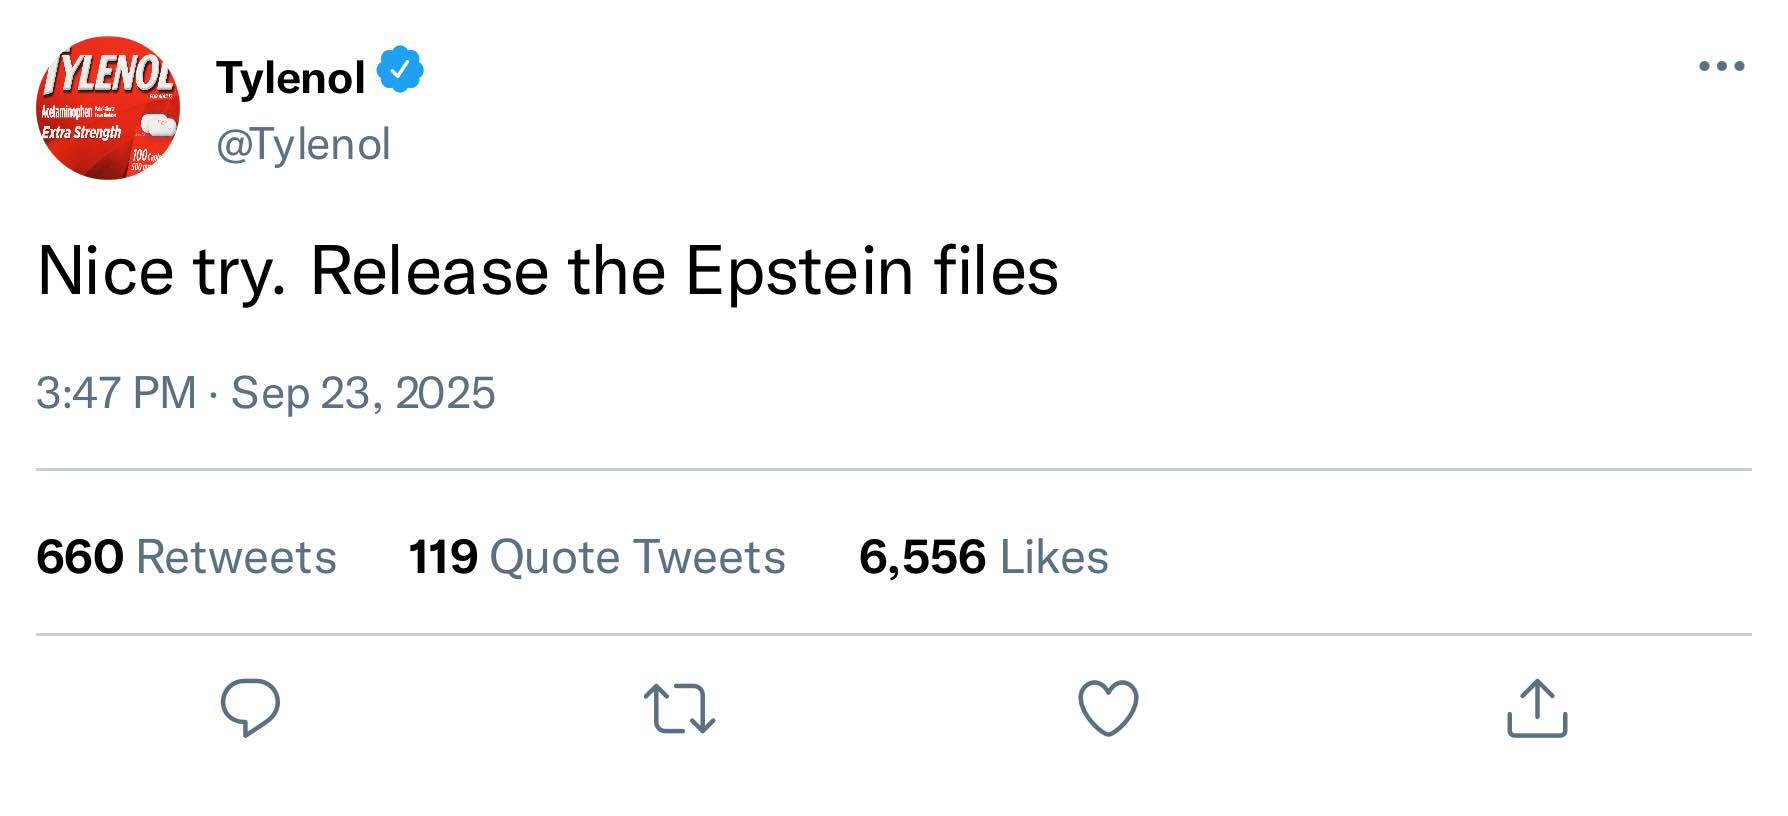The width and height of the screenshot is (1788, 816).
Task: Open the Tylenol profile picture
Action: pos(108,108)
